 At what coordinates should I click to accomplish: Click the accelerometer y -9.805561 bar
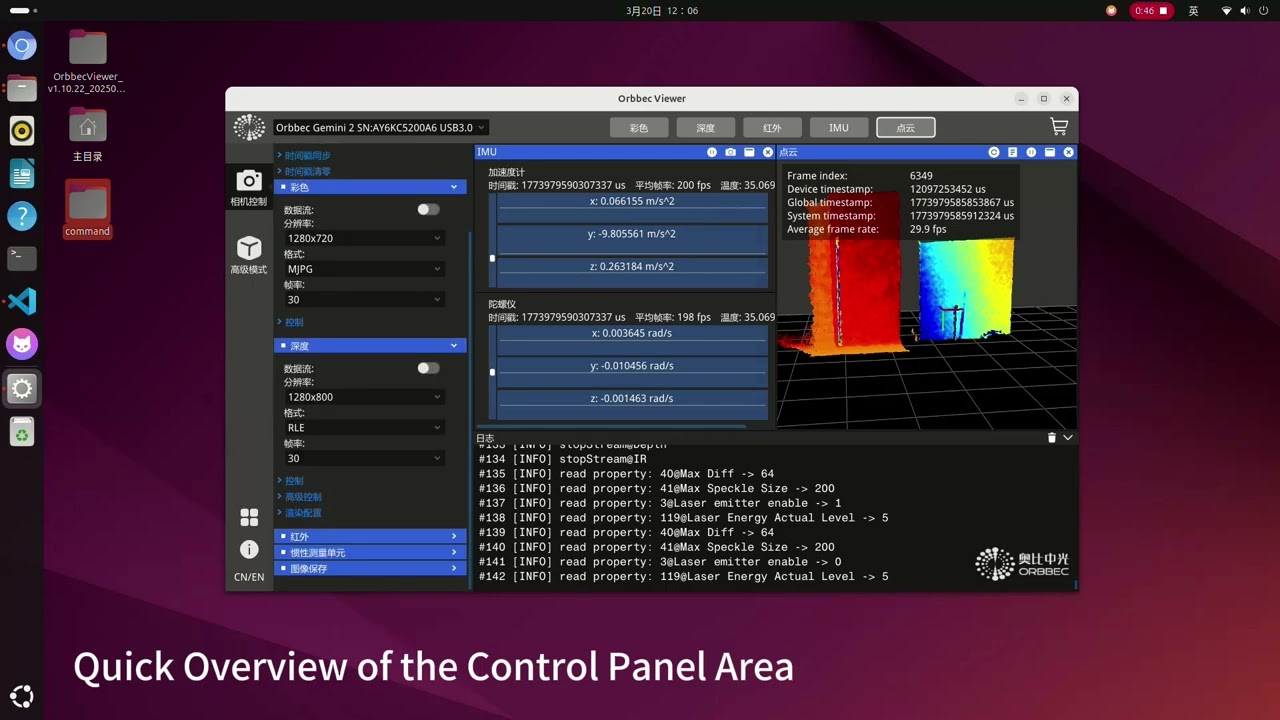[632, 239]
